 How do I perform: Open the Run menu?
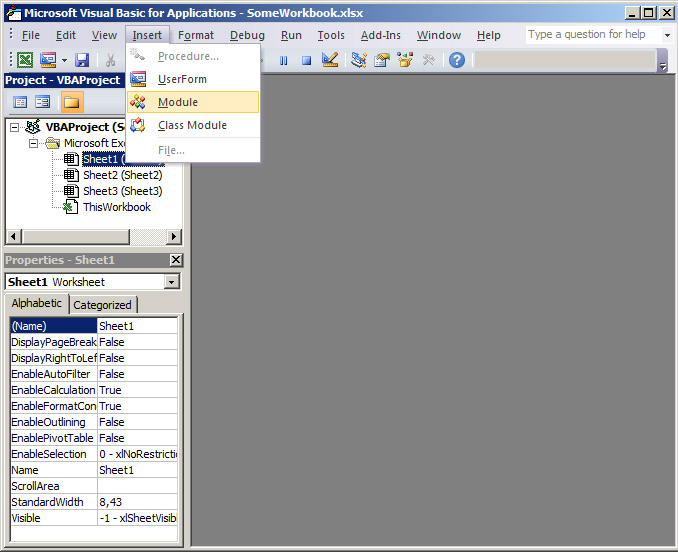291,35
